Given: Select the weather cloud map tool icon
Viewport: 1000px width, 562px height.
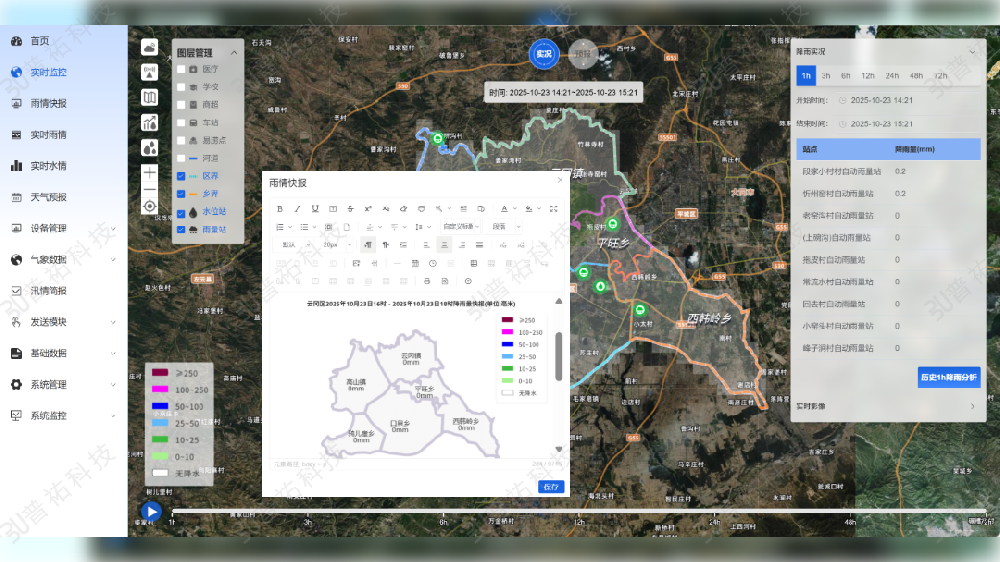Looking at the screenshot, I should (149, 47).
